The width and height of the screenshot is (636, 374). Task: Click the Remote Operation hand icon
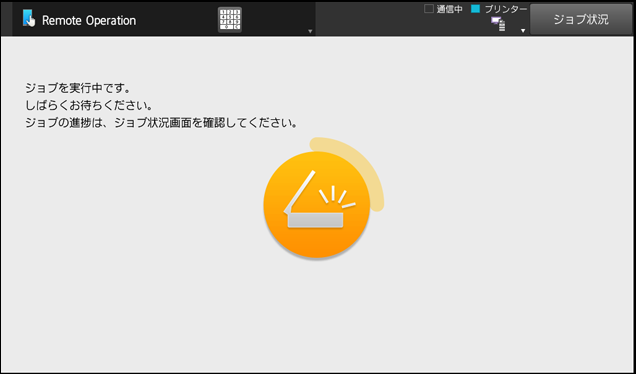pos(29,19)
